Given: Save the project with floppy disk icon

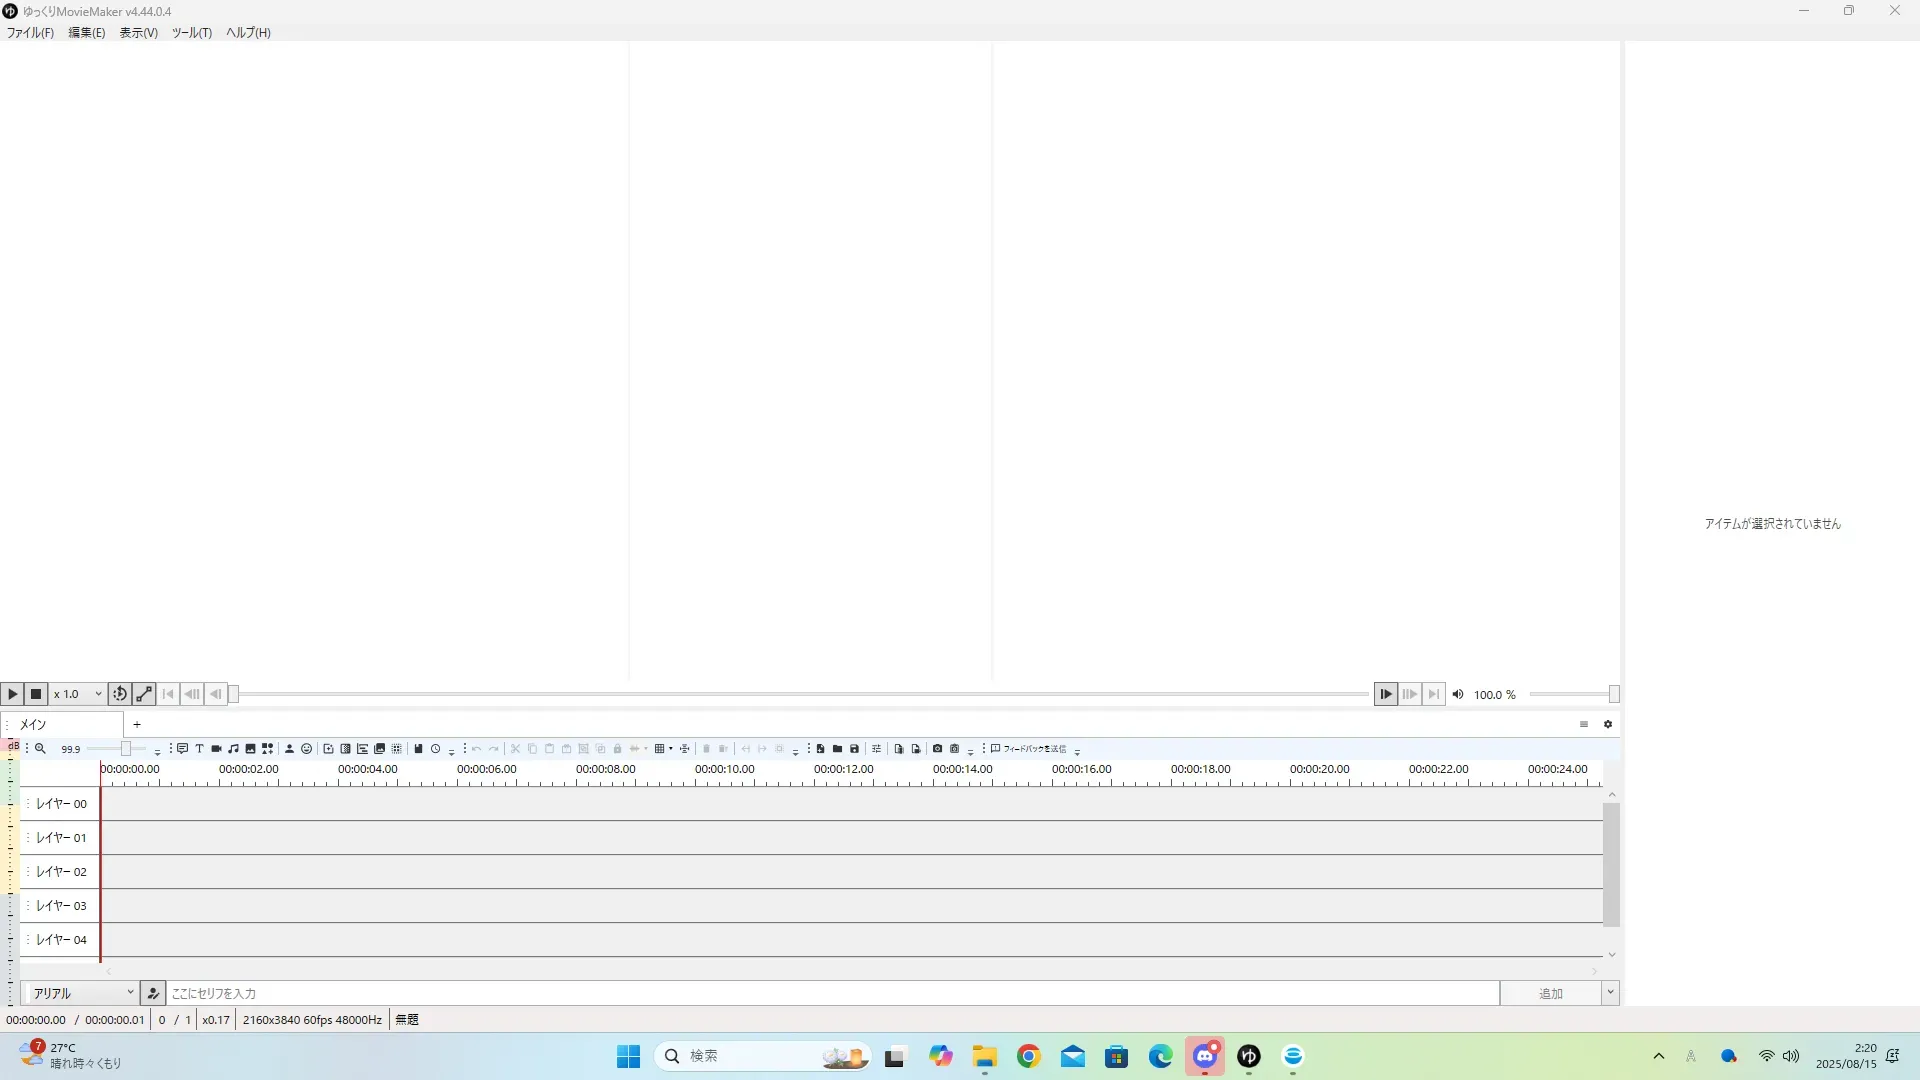Looking at the screenshot, I should point(854,748).
